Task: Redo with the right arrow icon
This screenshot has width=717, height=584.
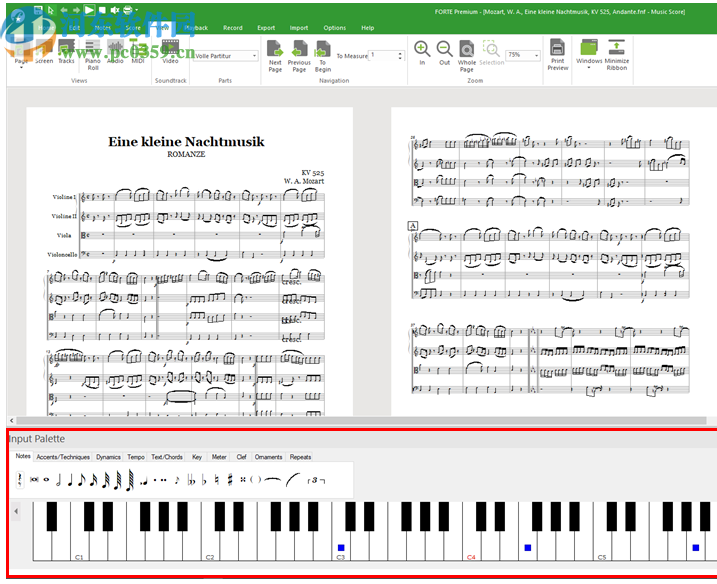Action: pos(76,10)
